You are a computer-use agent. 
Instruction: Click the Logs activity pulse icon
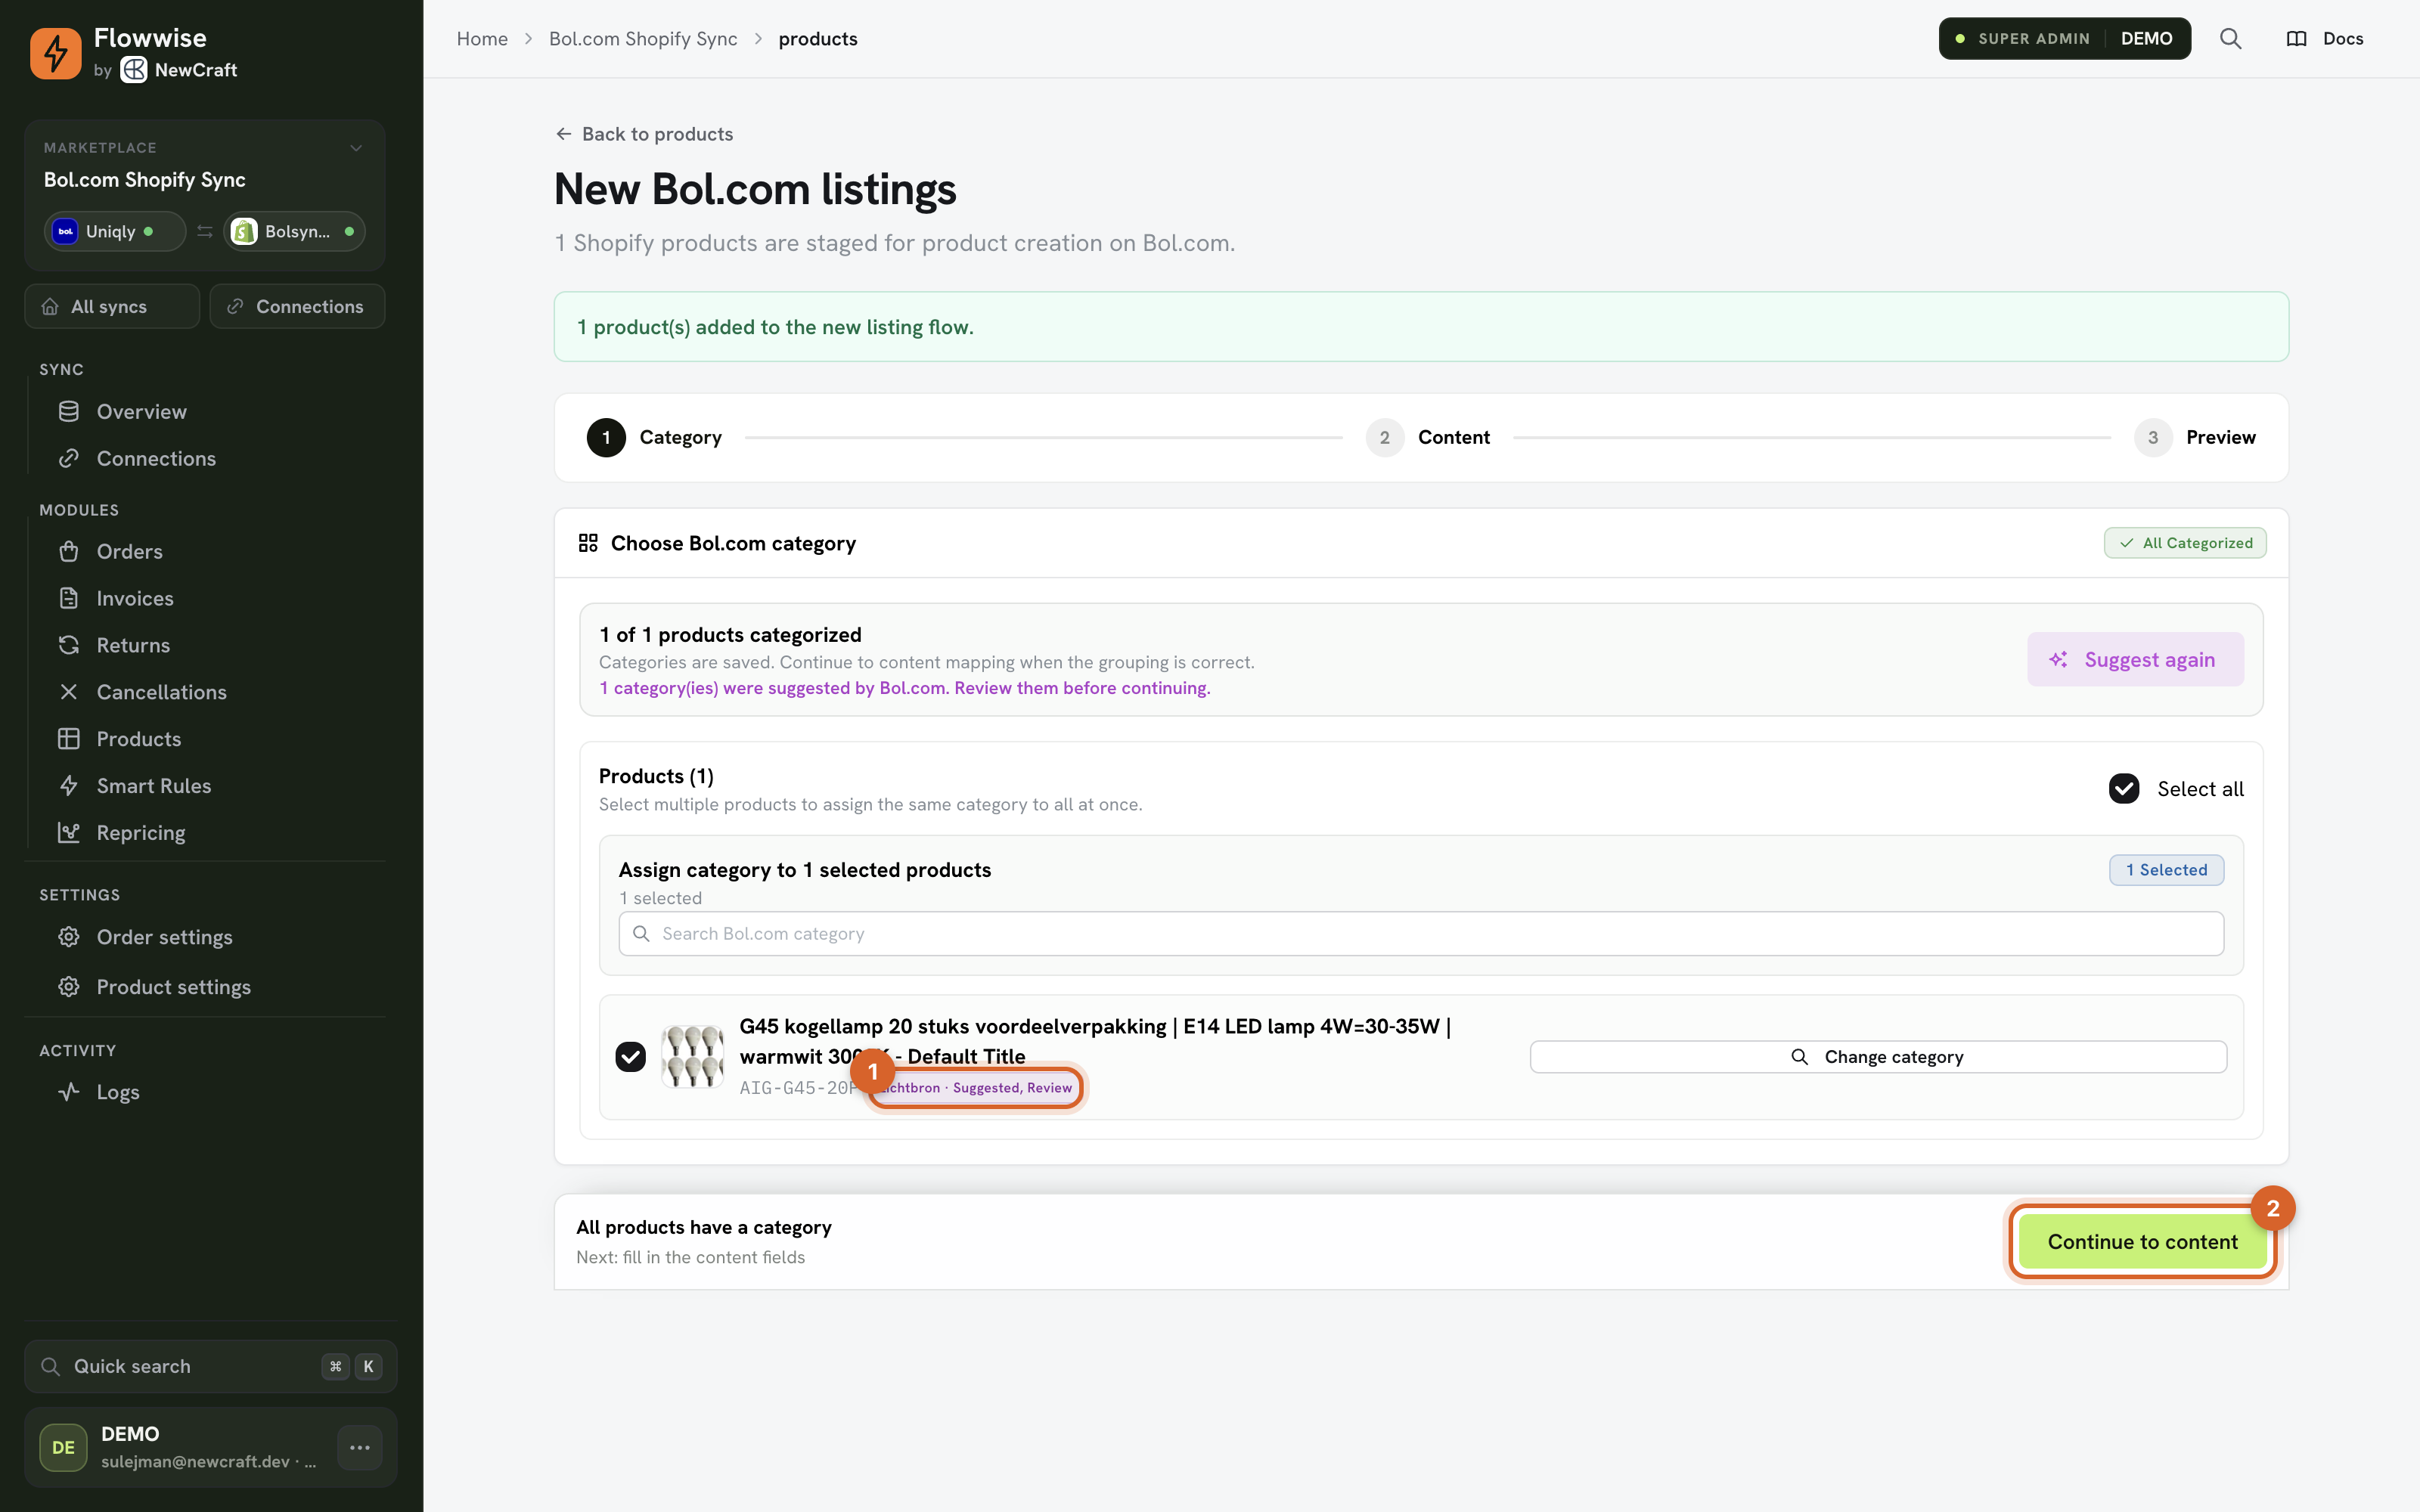coord(69,1092)
